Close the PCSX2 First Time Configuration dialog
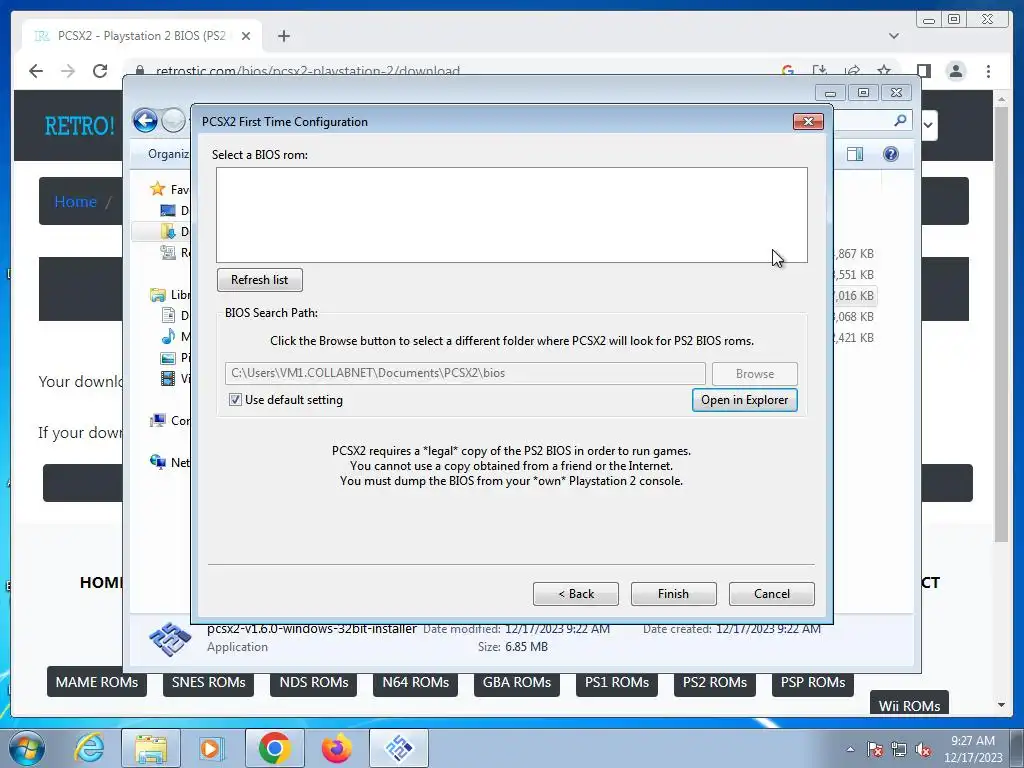The image size is (1024, 768). [808, 121]
